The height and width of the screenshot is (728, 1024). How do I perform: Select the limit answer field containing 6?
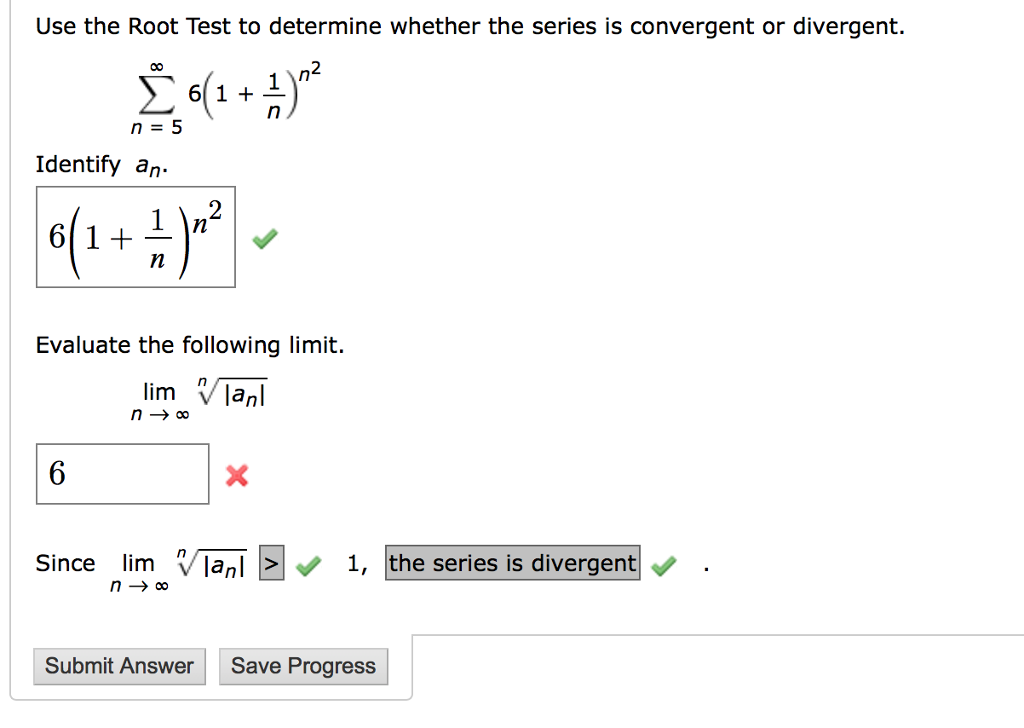[122, 473]
